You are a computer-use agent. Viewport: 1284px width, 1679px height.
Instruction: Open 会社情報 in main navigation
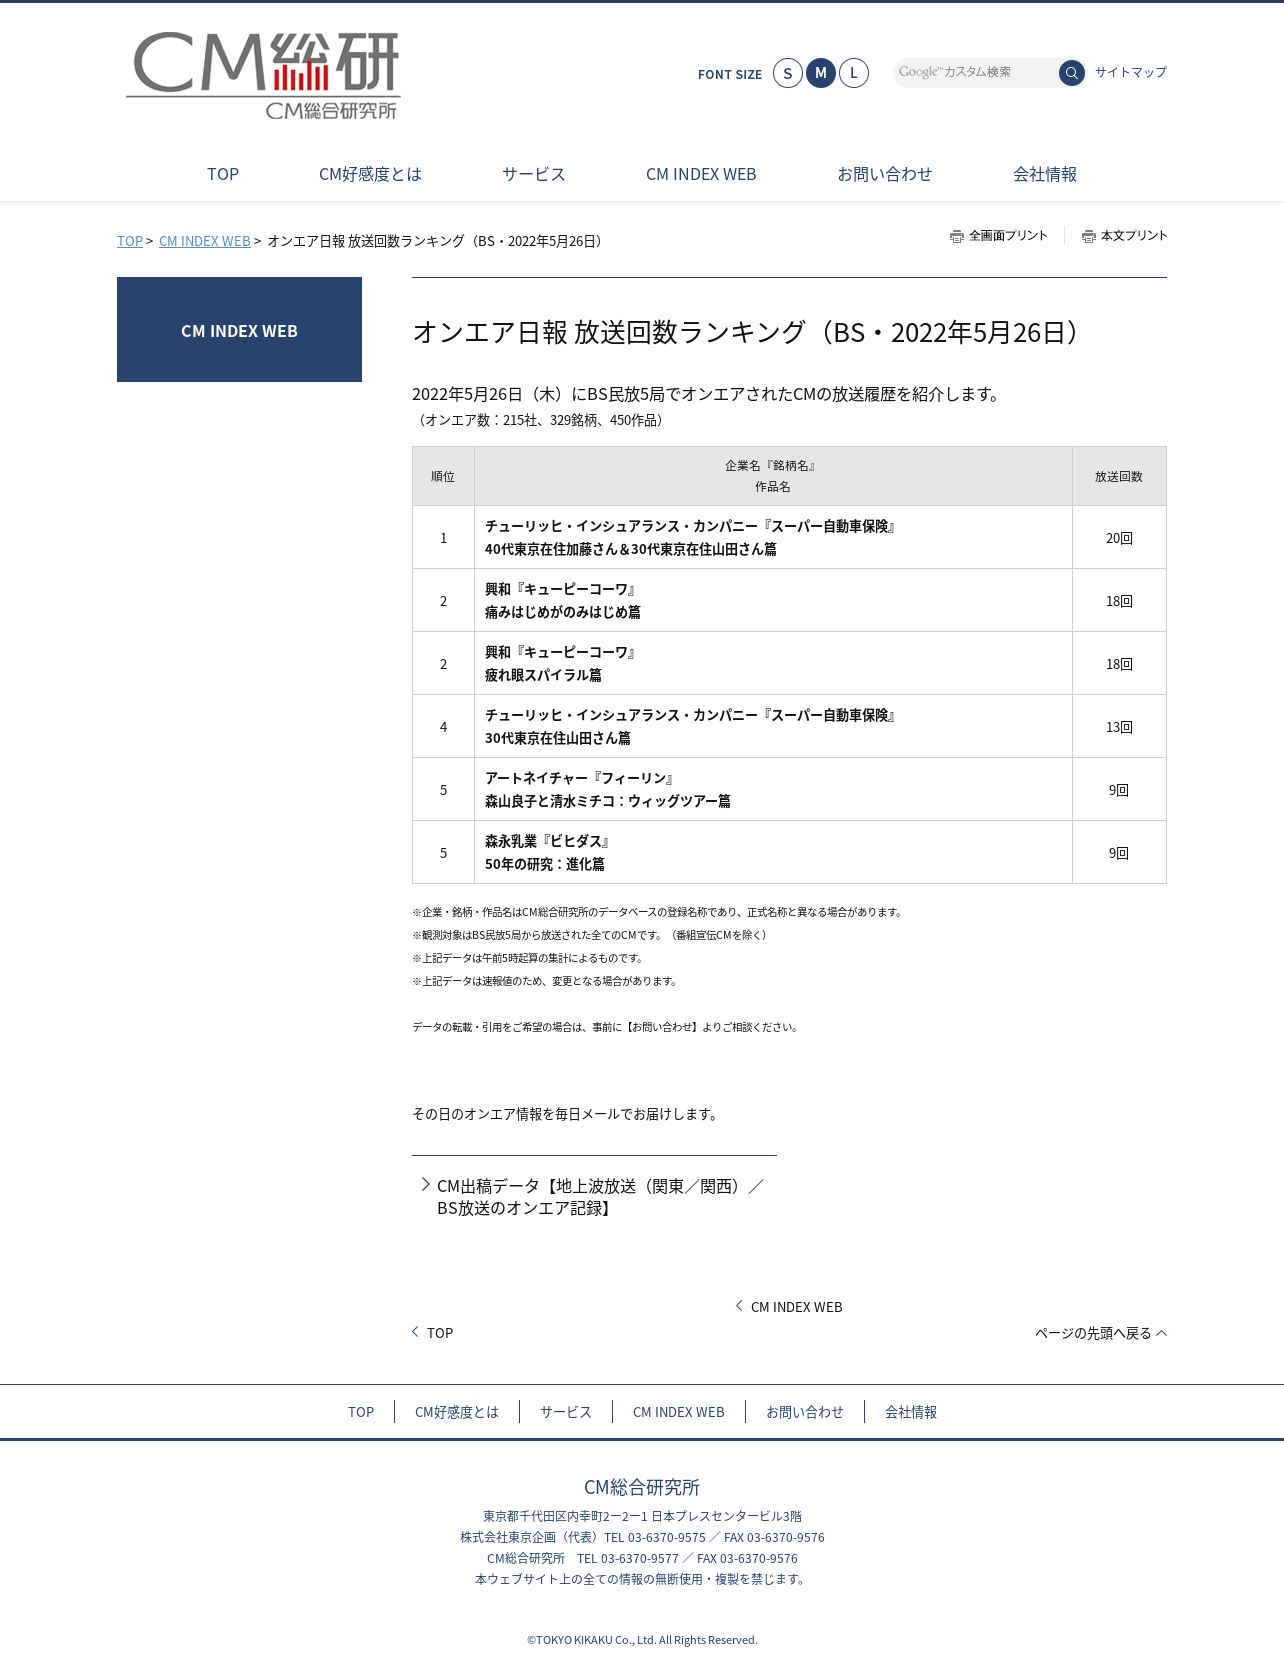[1045, 174]
